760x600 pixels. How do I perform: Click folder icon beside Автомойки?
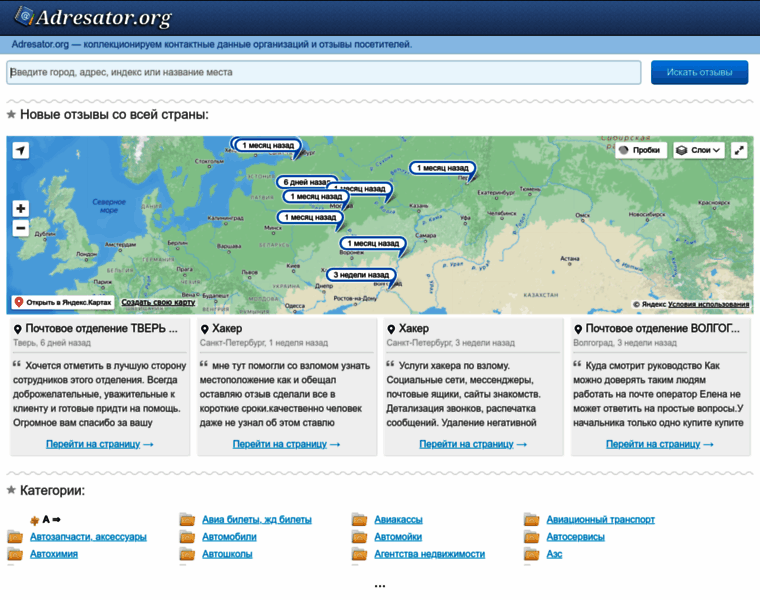point(359,537)
